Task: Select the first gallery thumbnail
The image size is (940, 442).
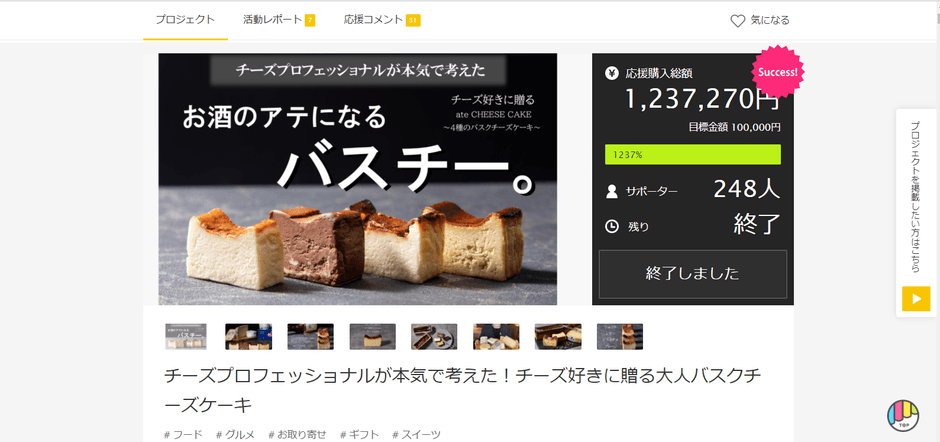Action: [x=186, y=337]
